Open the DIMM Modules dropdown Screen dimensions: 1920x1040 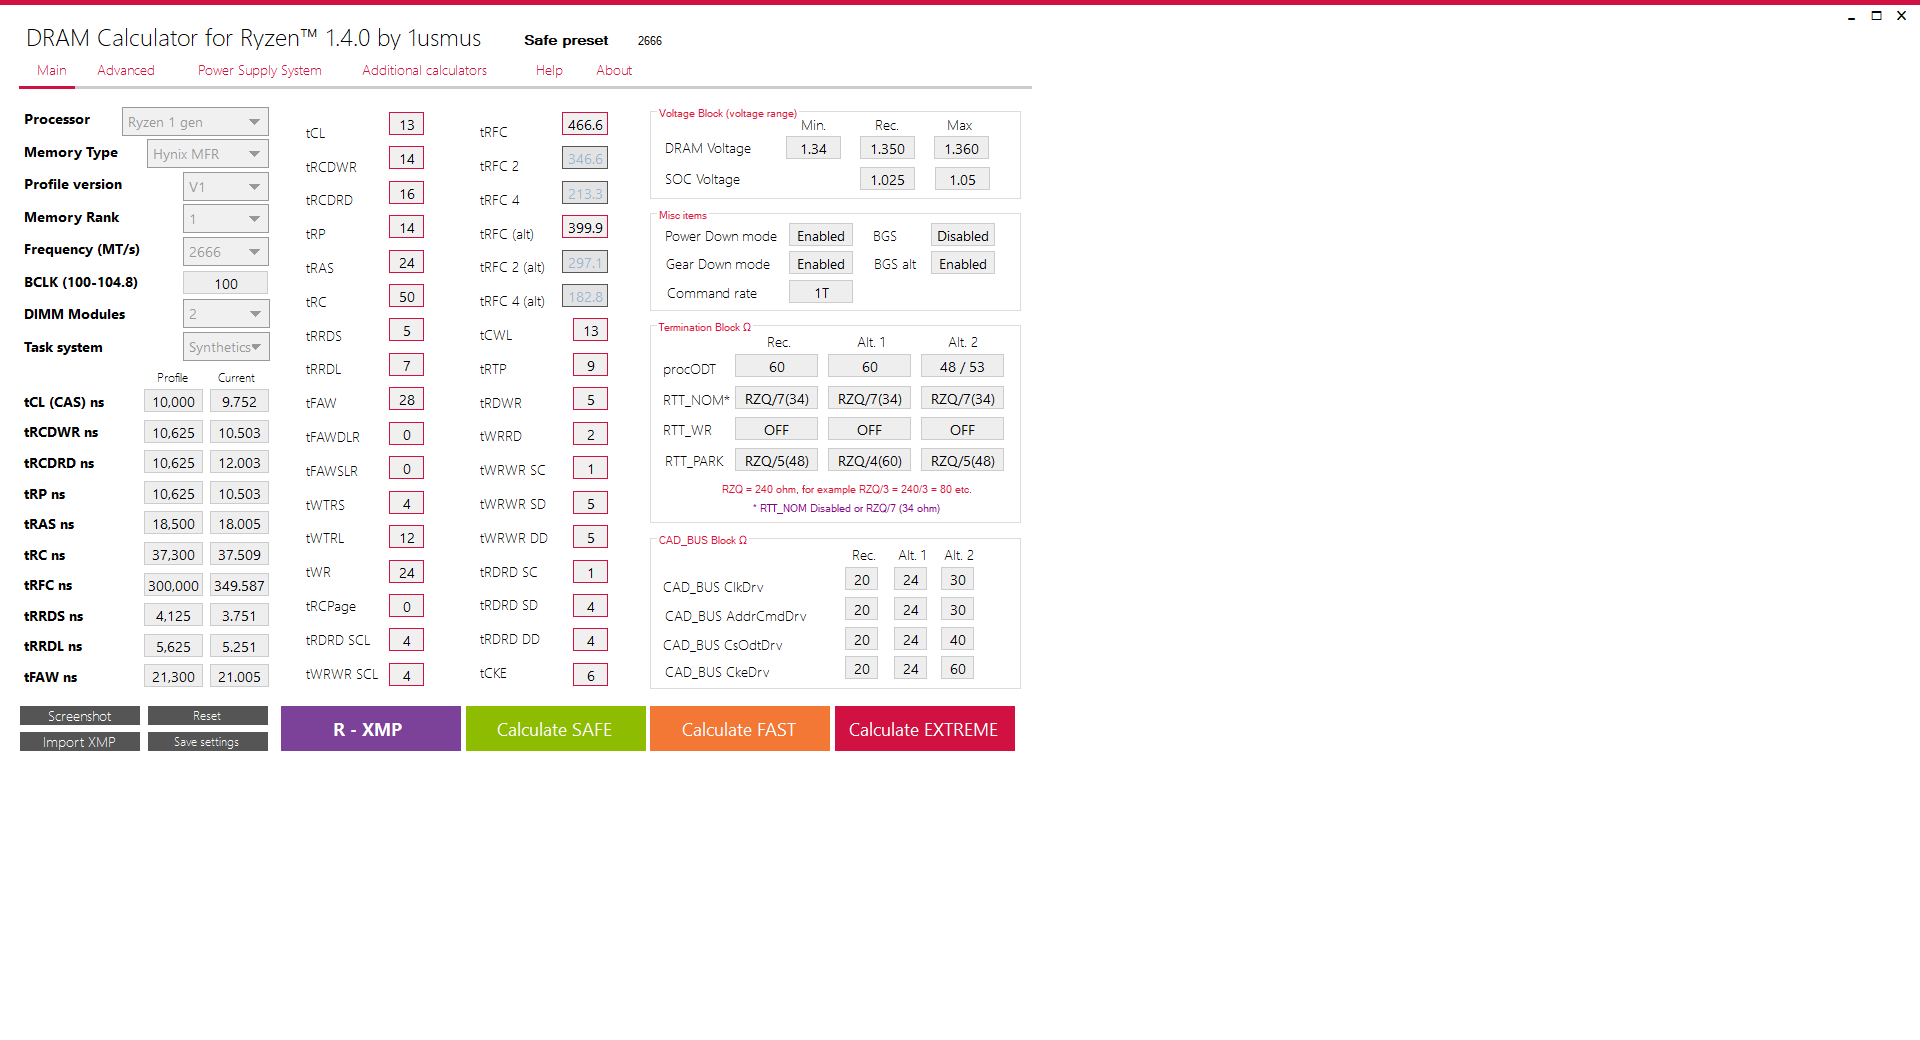tap(226, 314)
